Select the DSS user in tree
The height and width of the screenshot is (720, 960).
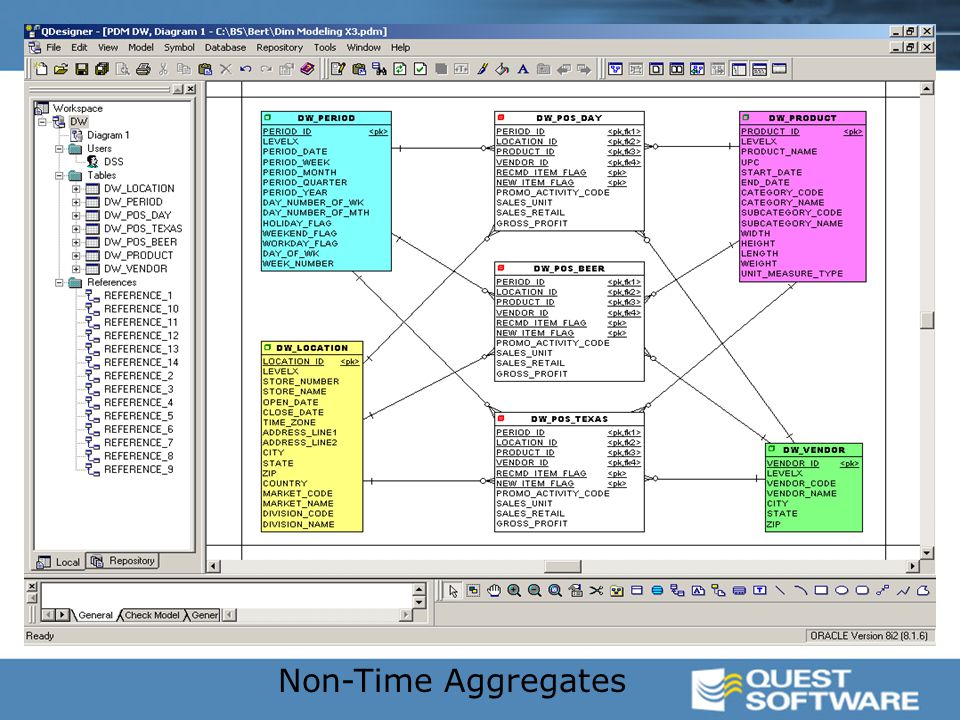pyautogui.click(x=113, y=162)
